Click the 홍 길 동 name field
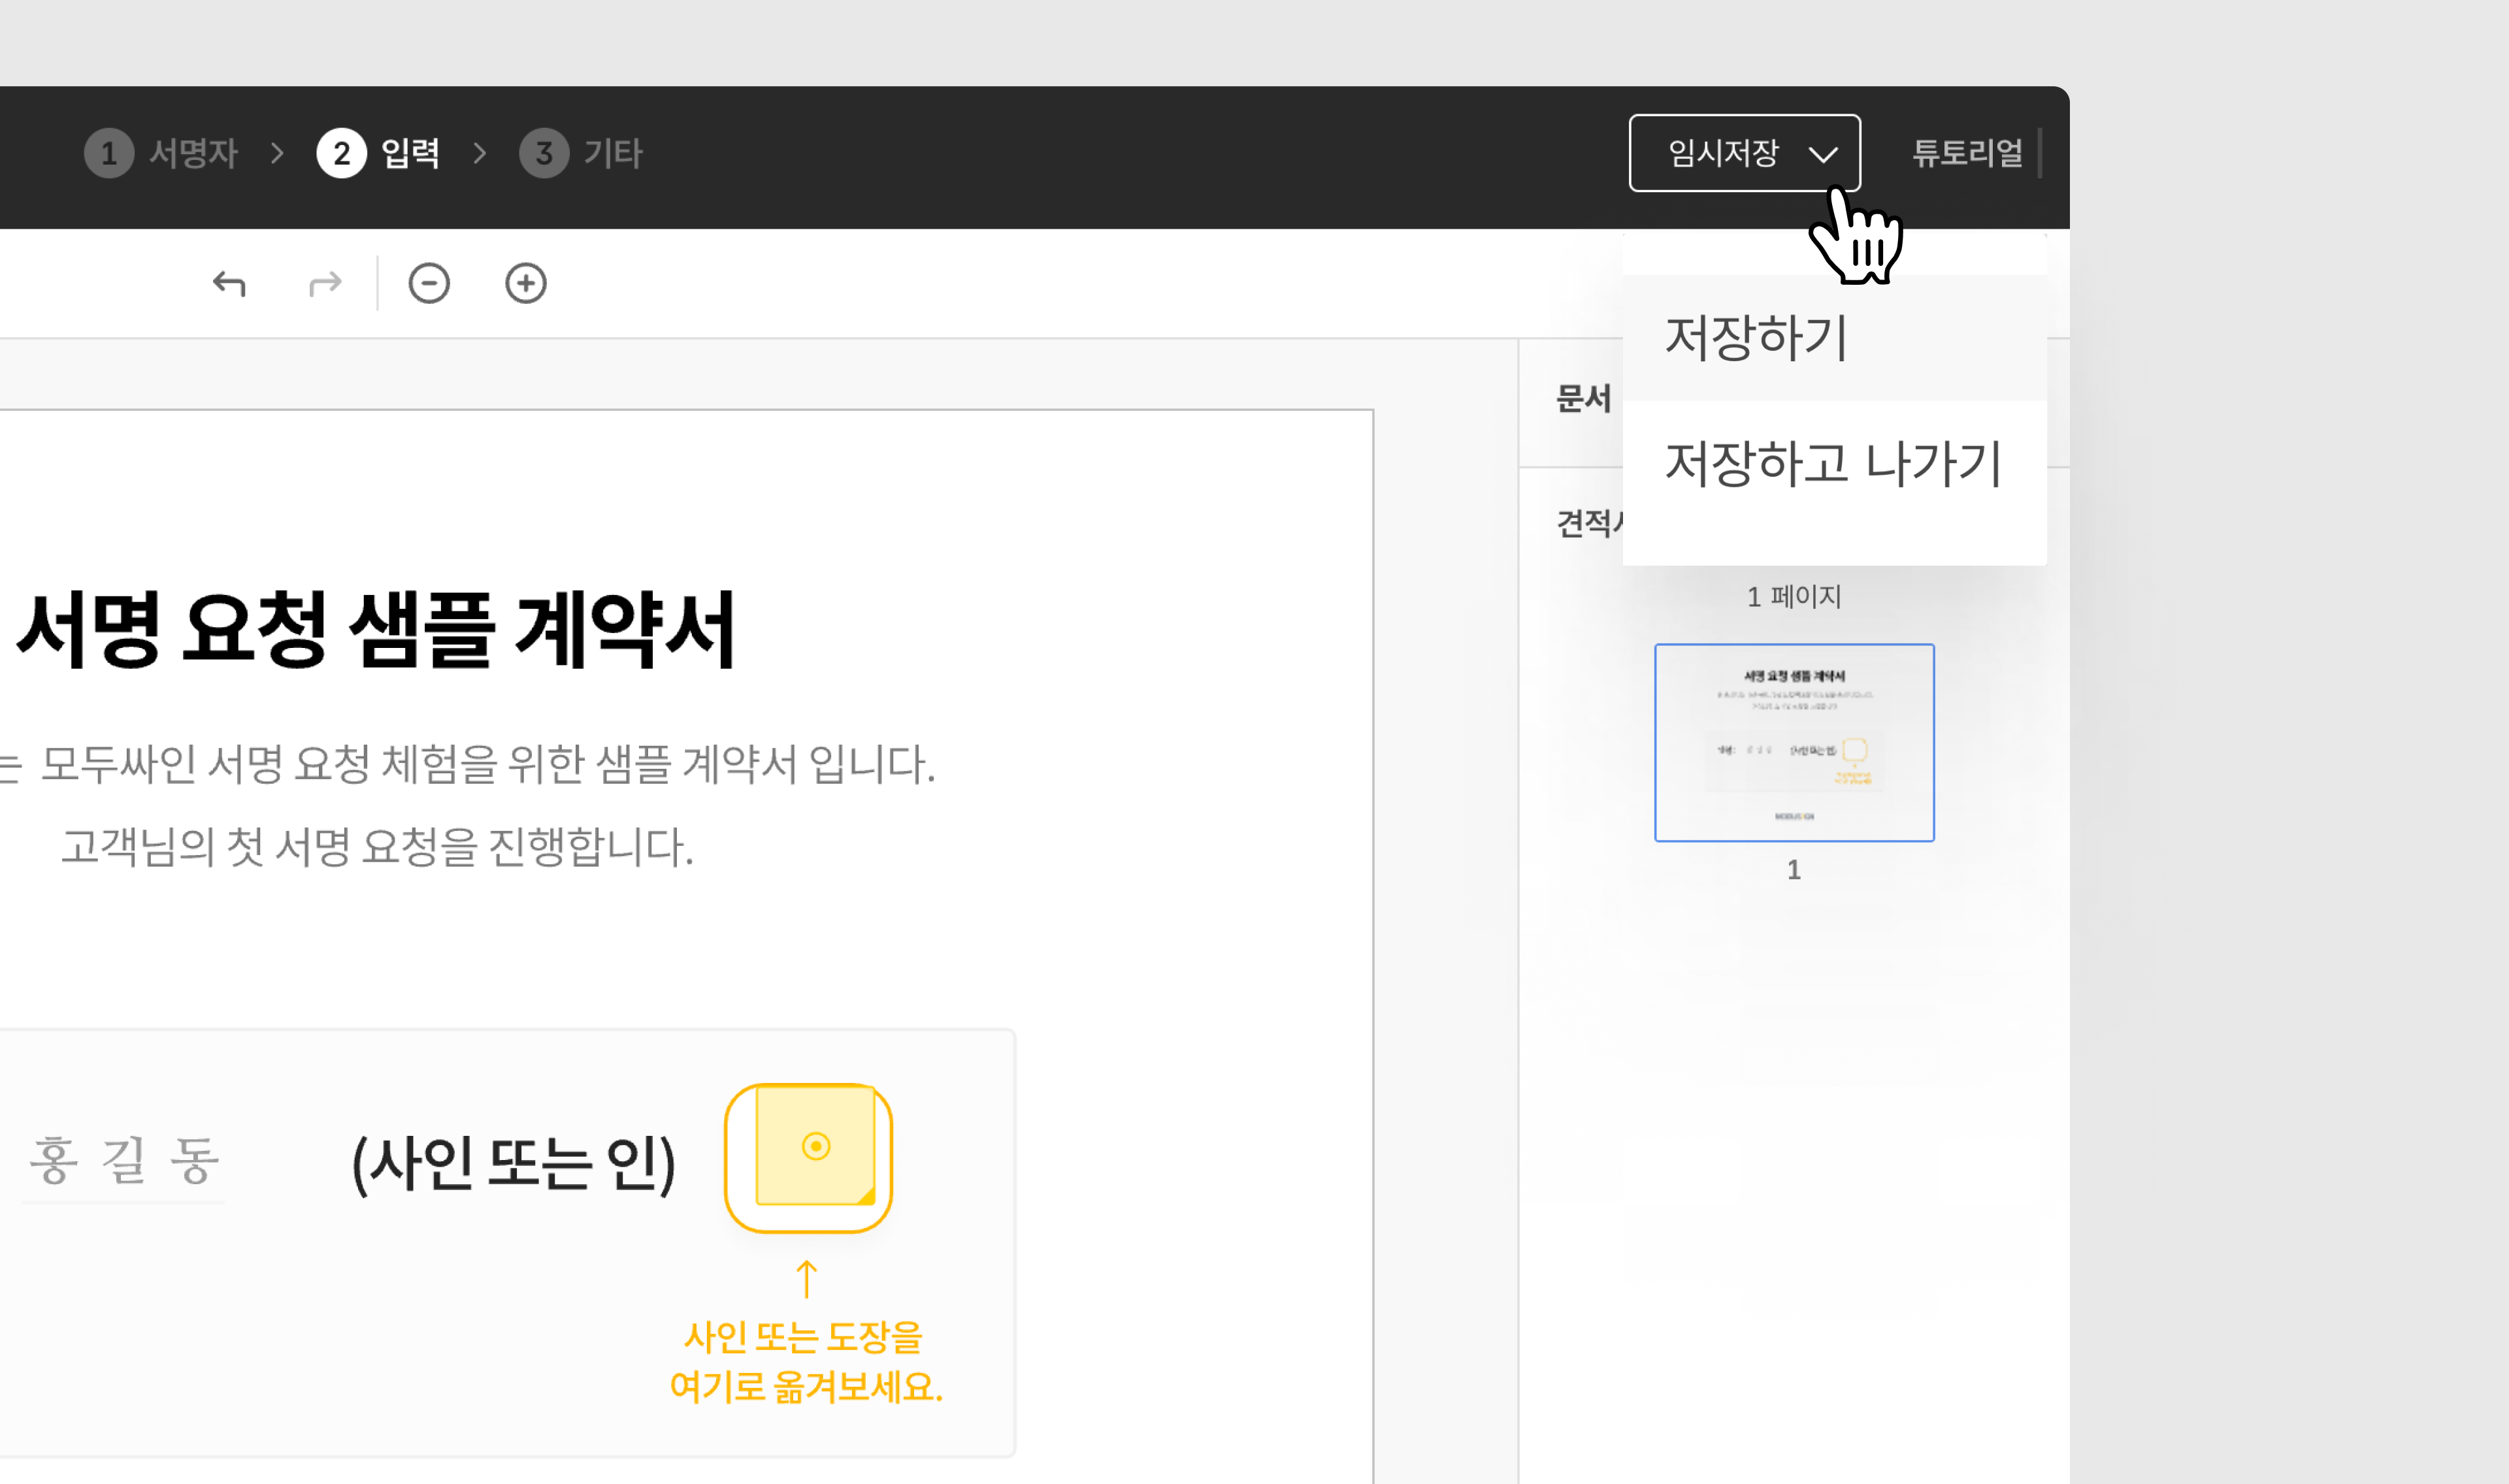The image size is (2509, 1484). (x=124, y=1161)
